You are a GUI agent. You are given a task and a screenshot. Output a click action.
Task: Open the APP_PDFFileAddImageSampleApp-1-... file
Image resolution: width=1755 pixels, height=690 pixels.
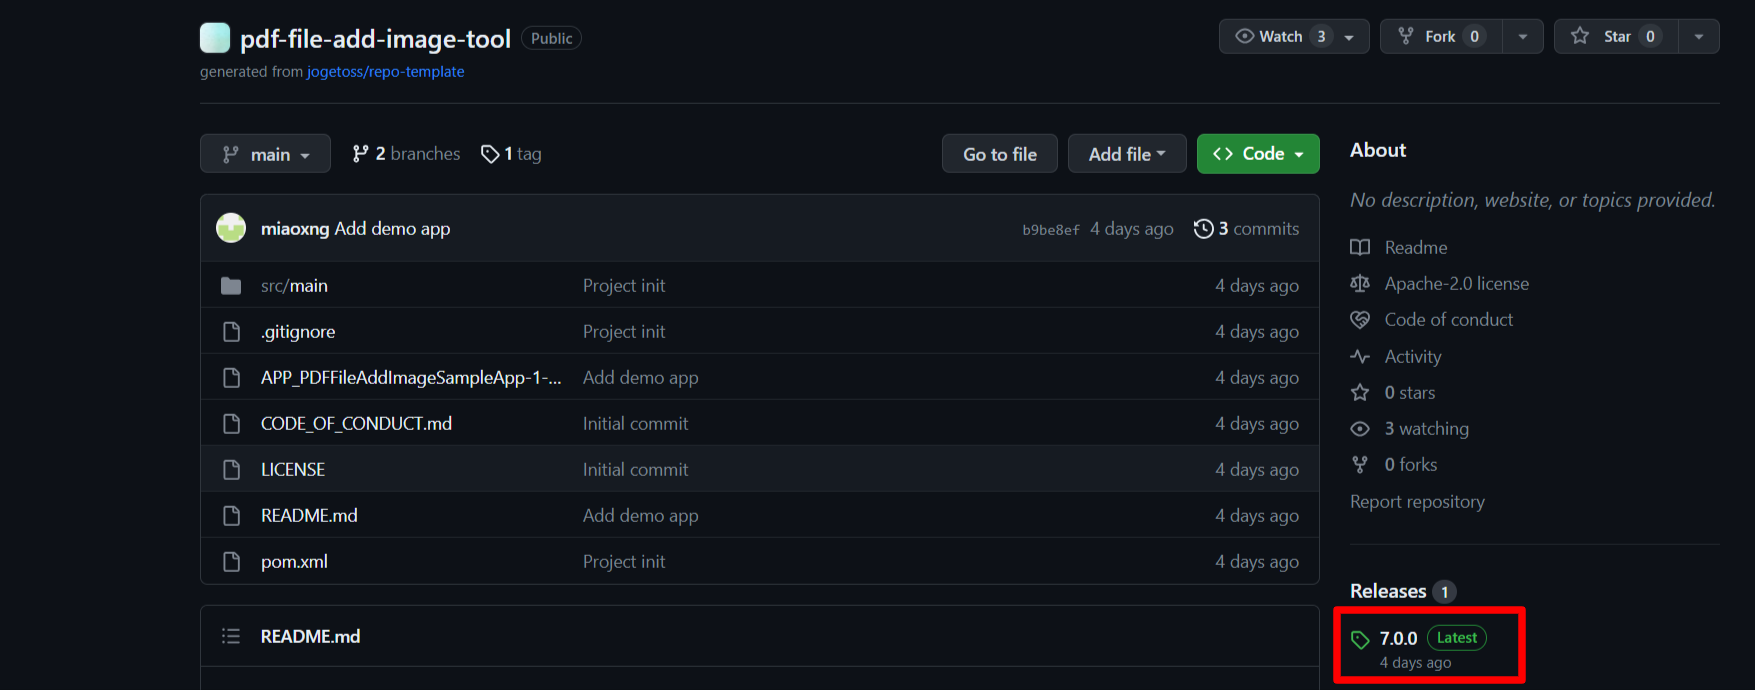pyautogui.click(x=411, y=378)
